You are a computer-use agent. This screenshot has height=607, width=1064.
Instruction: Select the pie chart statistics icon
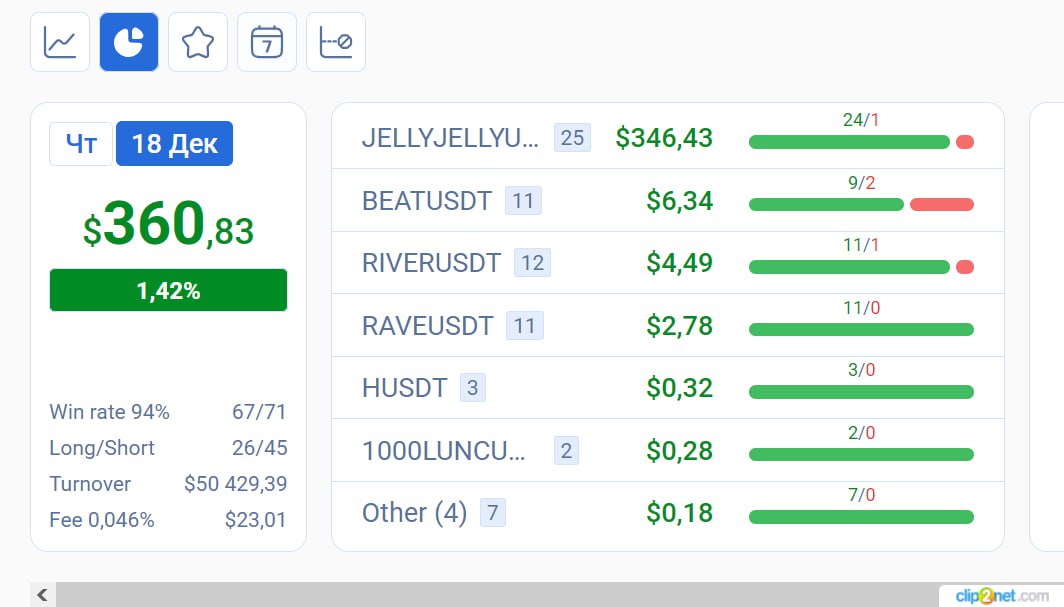pyautogui.click(x=129, y=42)
